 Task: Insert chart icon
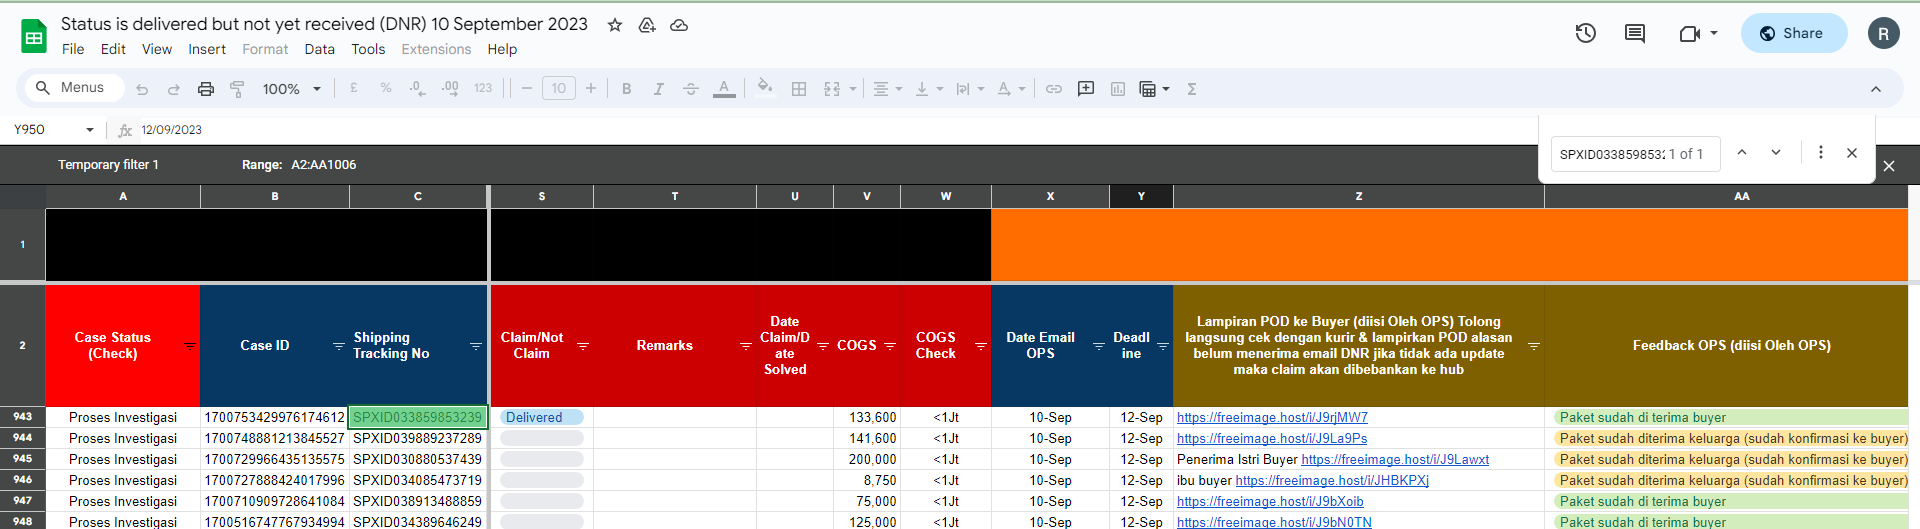tap(1118, 89)
